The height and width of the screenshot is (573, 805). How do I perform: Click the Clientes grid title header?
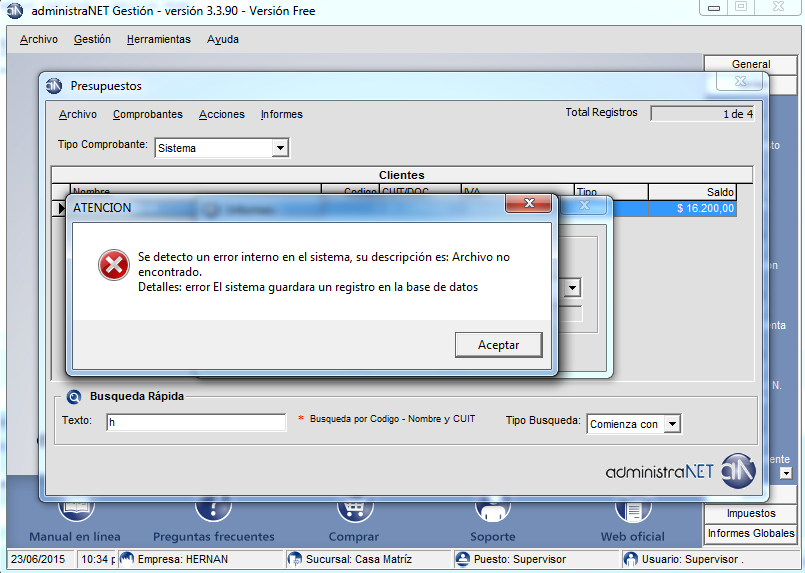tap(402, 175)
